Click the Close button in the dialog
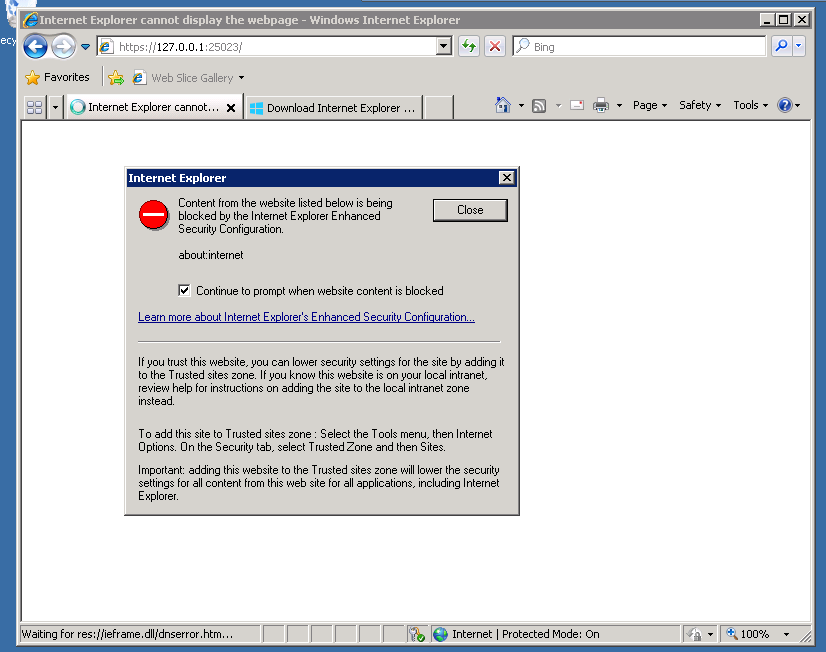Viewport: 826px width, 652px height. click(x=470, y=210)
